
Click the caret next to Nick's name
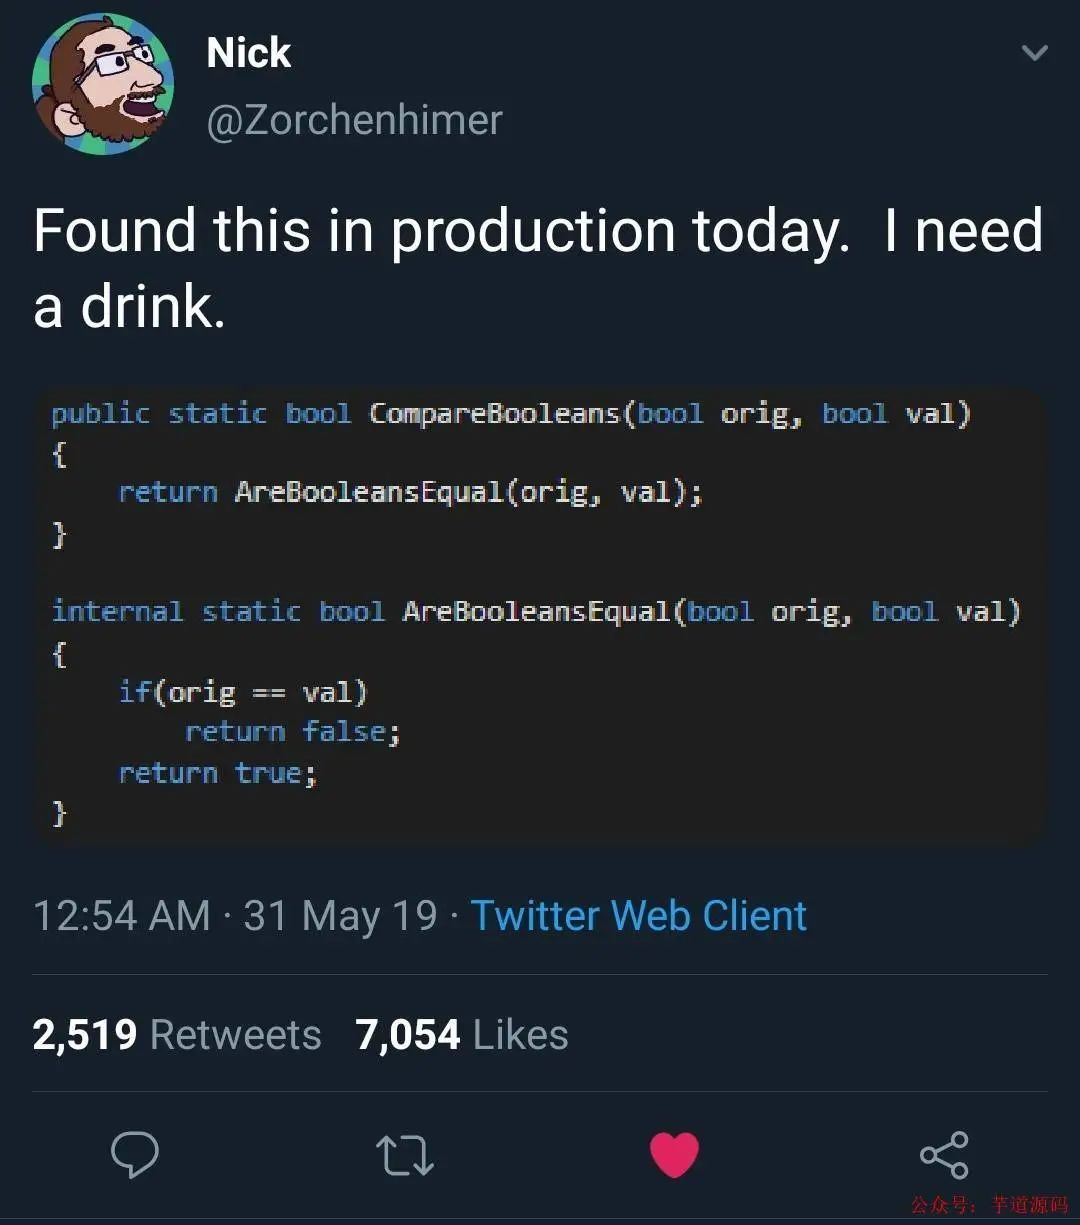[1036, 53]
